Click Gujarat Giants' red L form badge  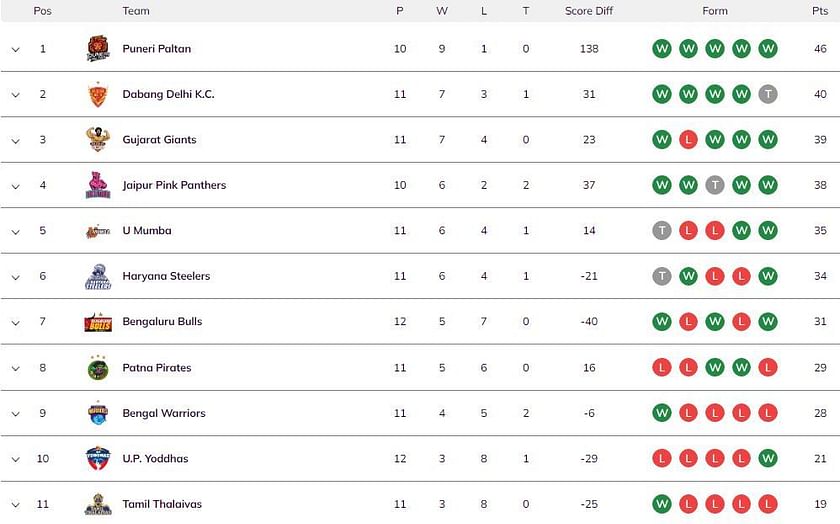[688, 140]
